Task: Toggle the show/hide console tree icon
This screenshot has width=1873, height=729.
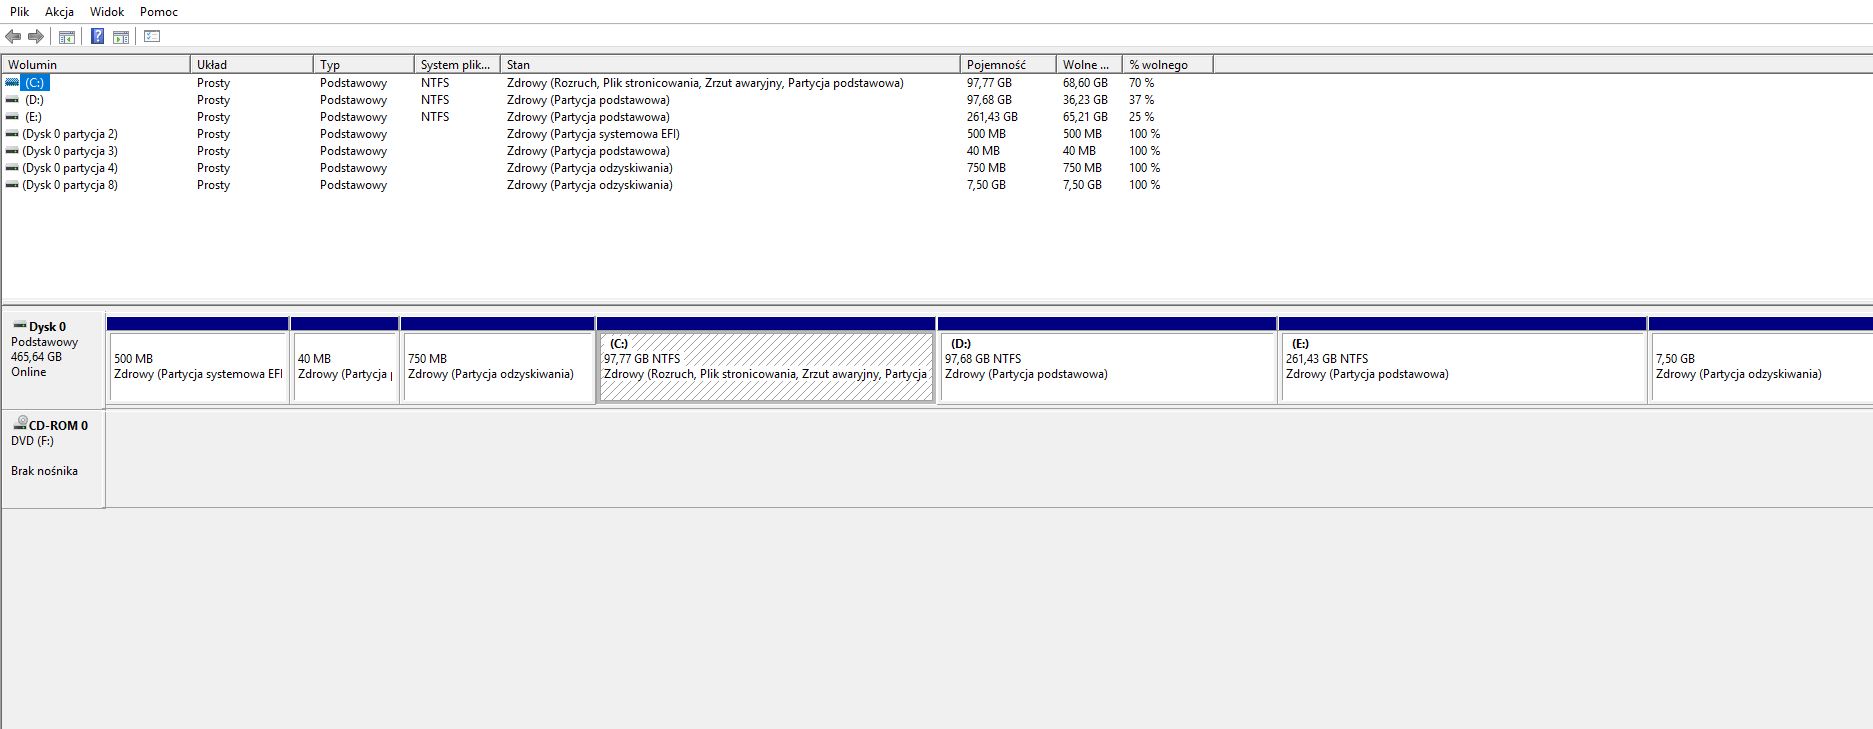Action: click(67, 37)
